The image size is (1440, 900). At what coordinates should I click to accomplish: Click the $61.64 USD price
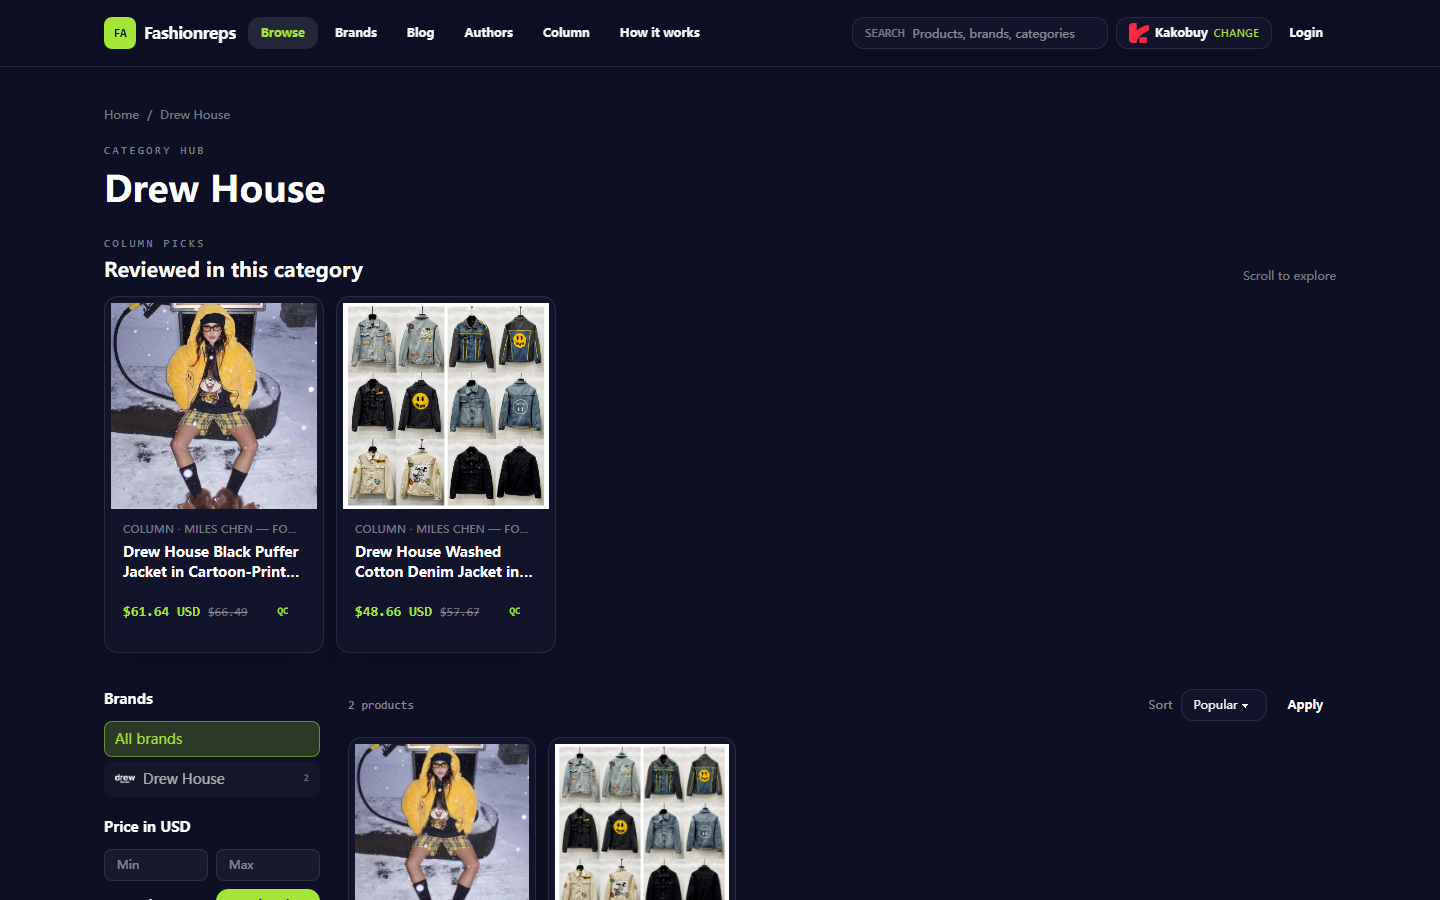(x=161, y=612)
